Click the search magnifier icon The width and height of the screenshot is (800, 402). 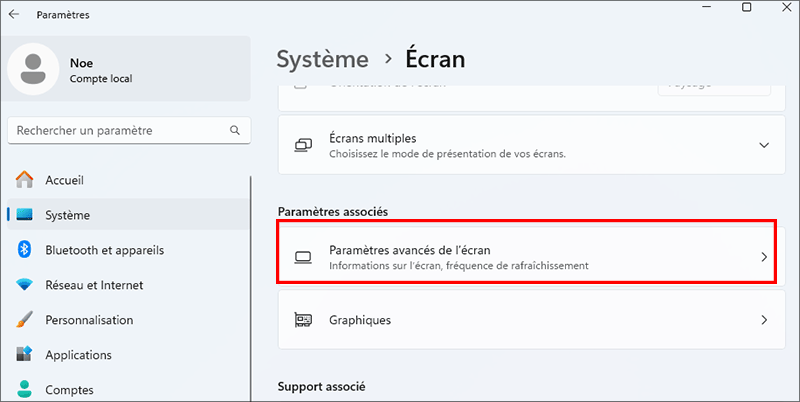coord(235,130)
